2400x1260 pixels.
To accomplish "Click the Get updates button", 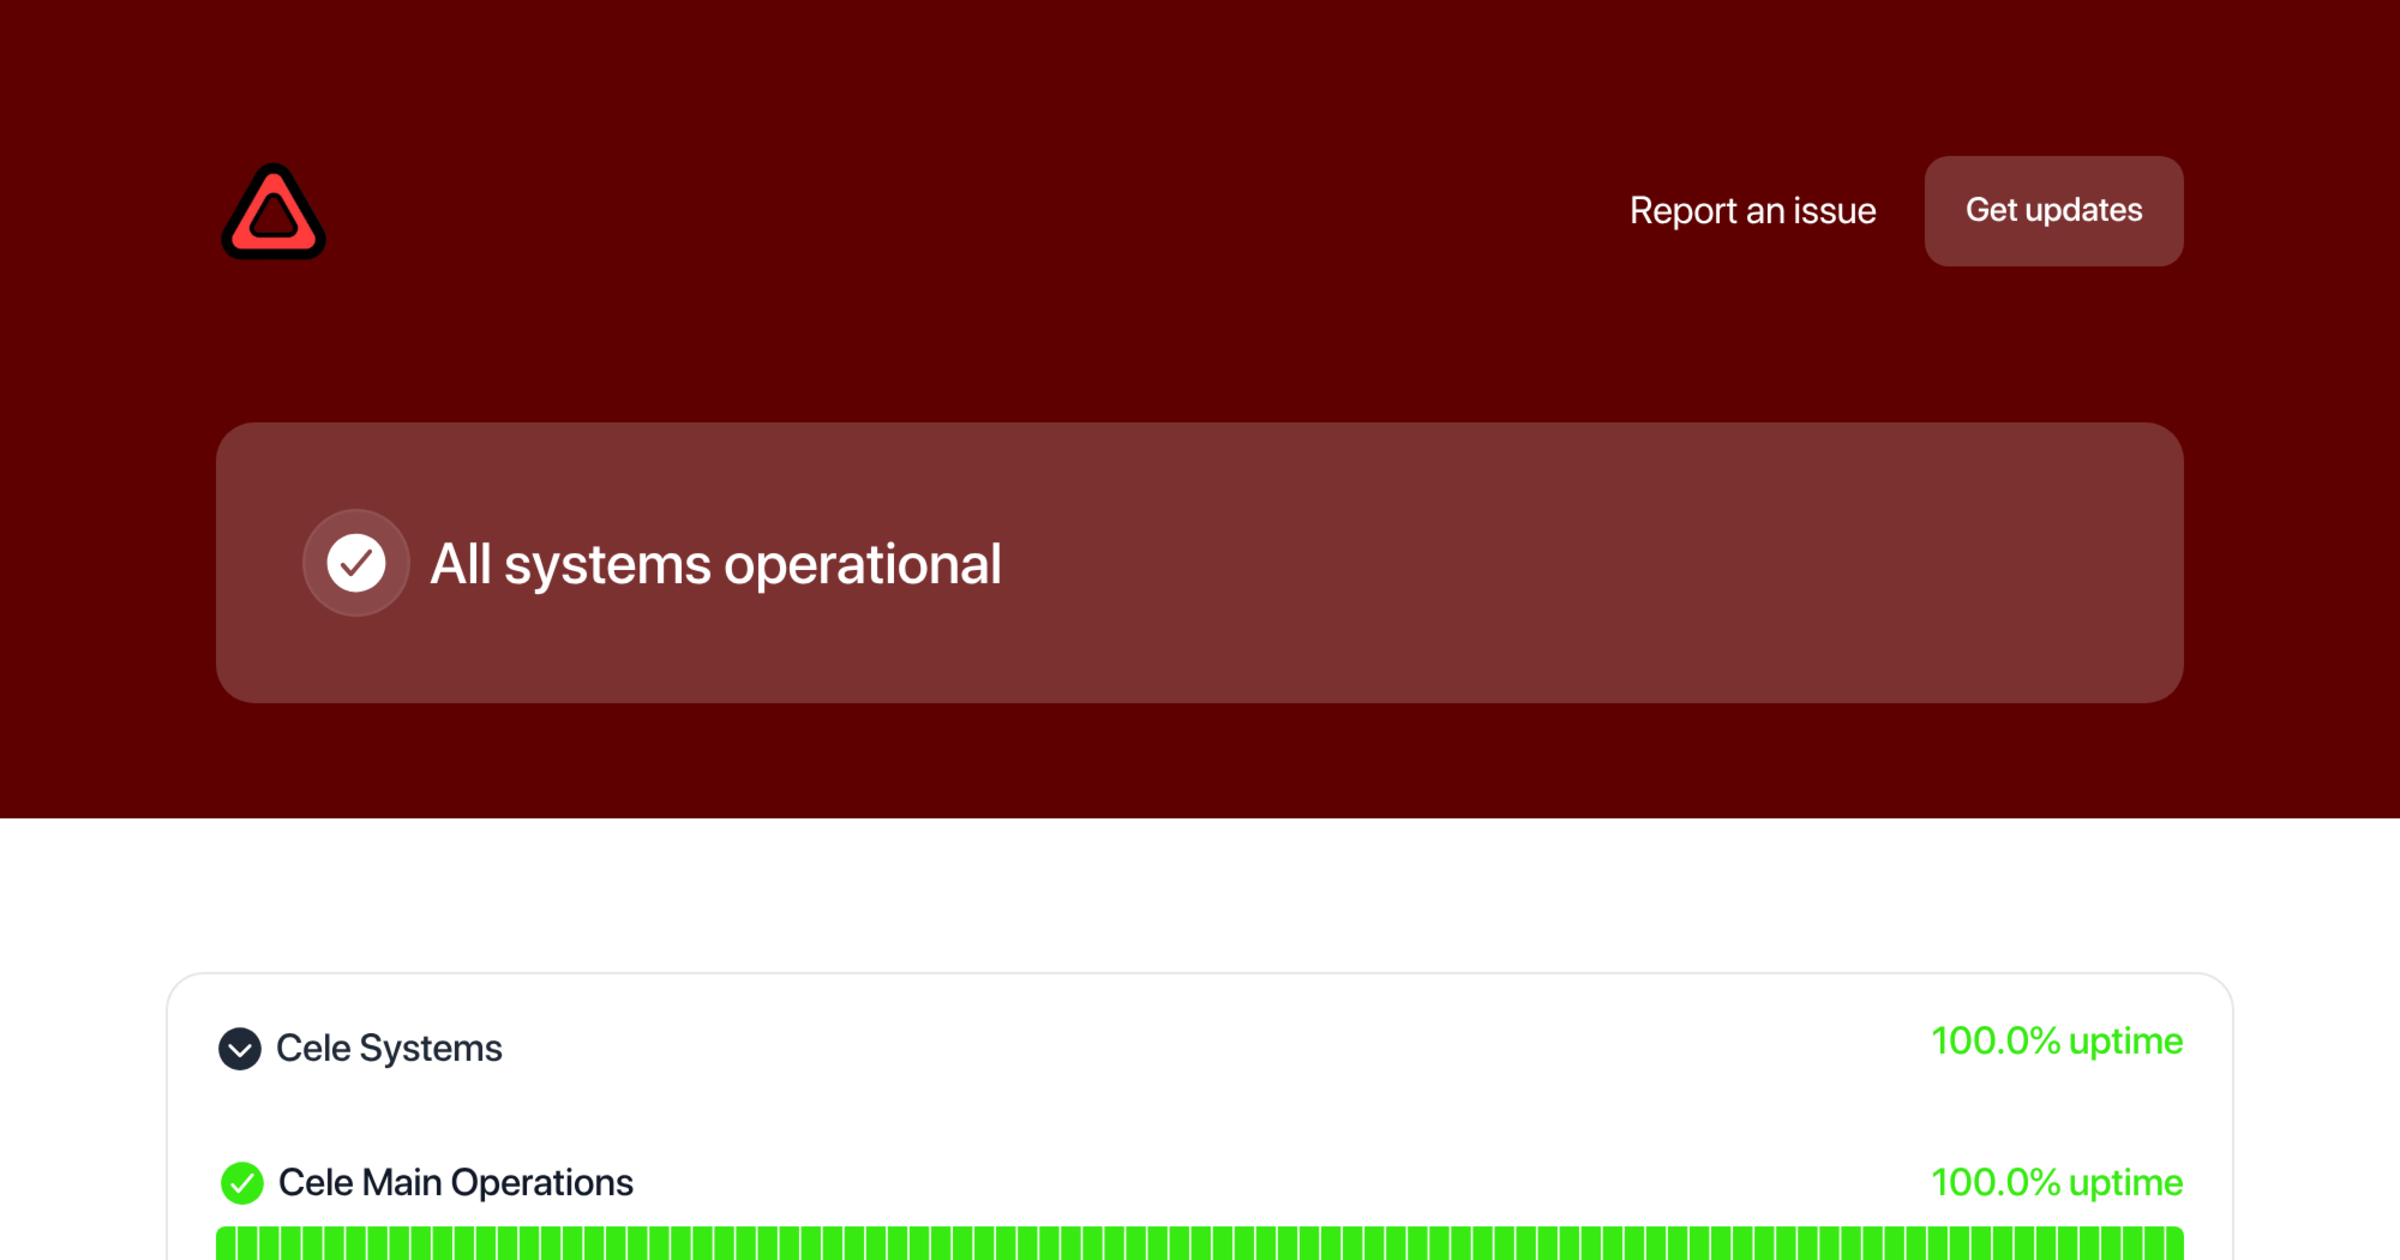I will pos(2053,211).
